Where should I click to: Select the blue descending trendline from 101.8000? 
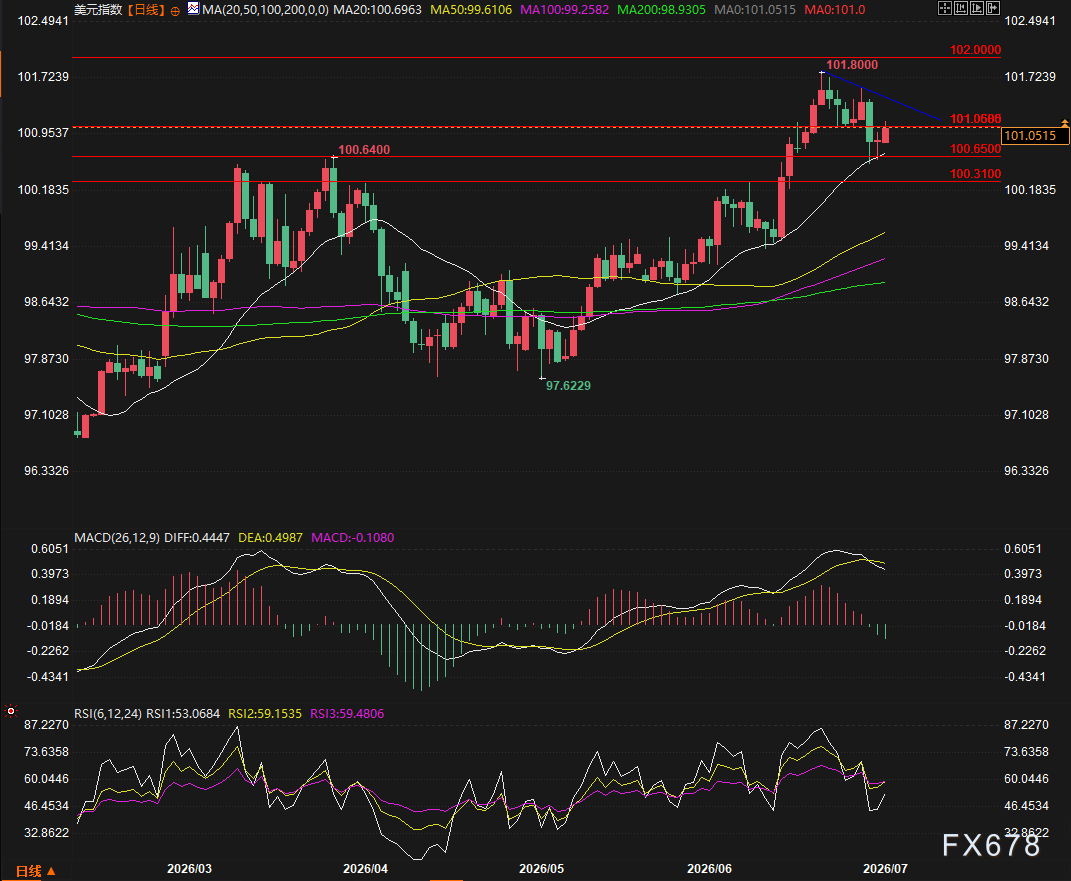pyautogui.click(x=881, y=96)
